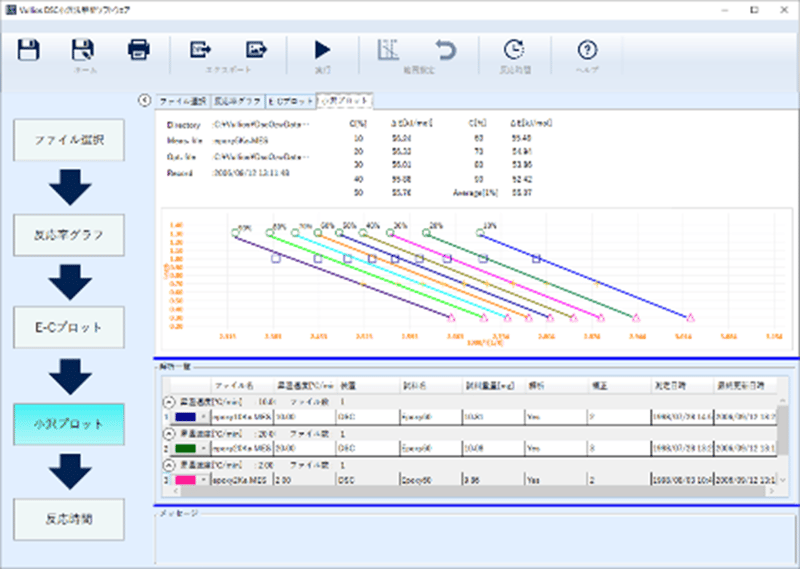Click the Yes analysis cell in row 2

[556, 449]
